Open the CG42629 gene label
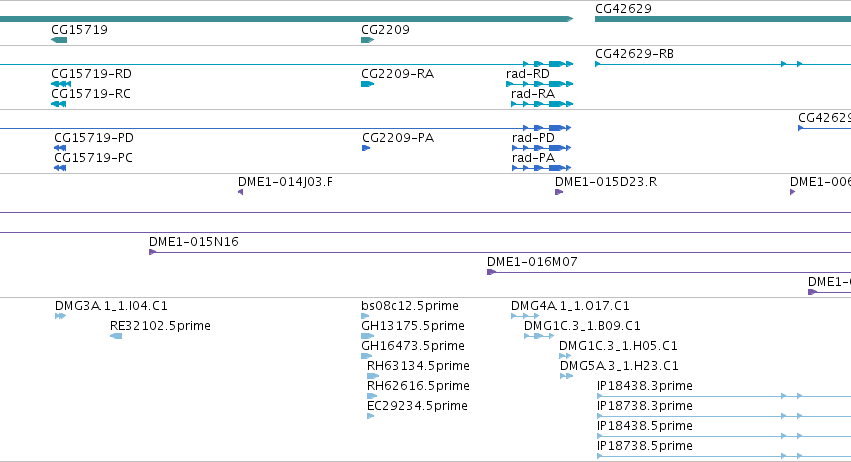This screenshot has width=851, height=462. (623, 9)
